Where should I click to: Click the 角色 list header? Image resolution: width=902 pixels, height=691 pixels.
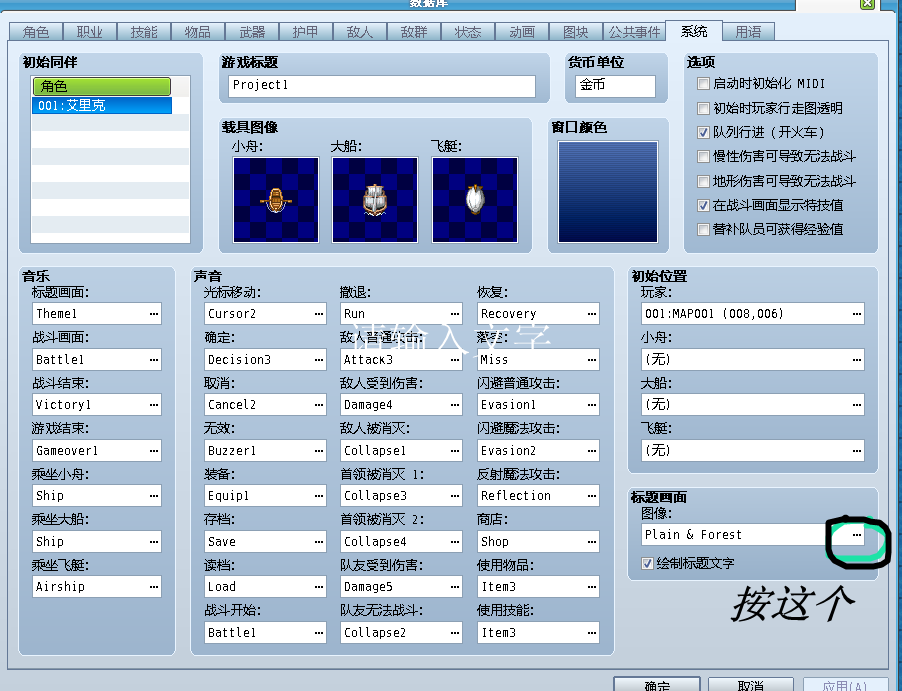(x=102, y=86)
